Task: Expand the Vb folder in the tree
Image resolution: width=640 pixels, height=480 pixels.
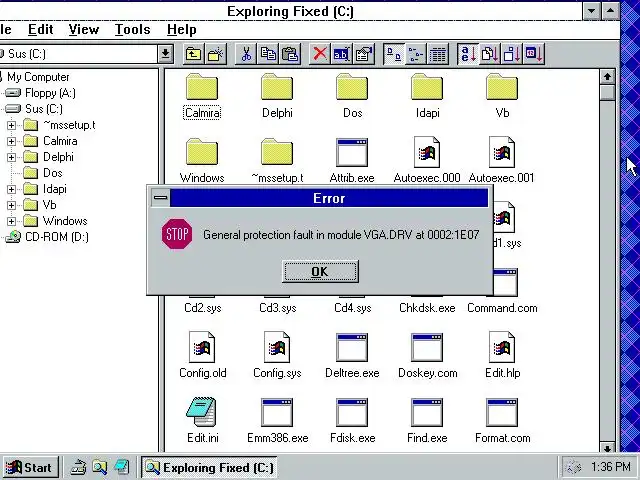Action: coord(11,205)
